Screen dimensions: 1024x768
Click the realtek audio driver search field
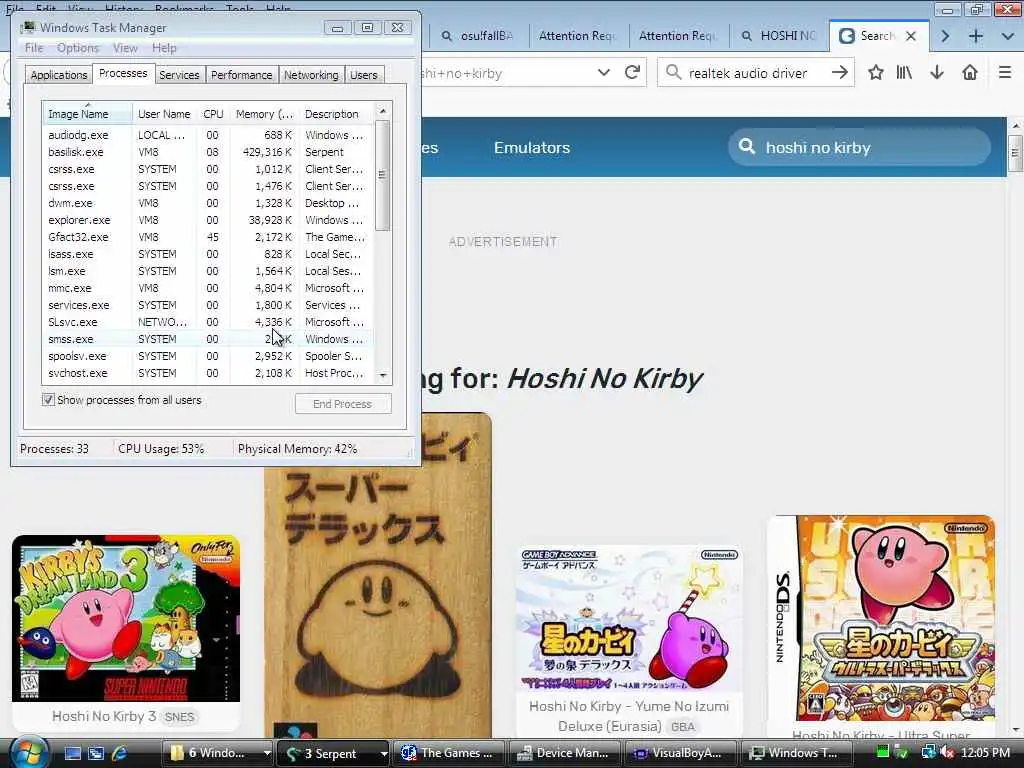(x=748, y=72)
